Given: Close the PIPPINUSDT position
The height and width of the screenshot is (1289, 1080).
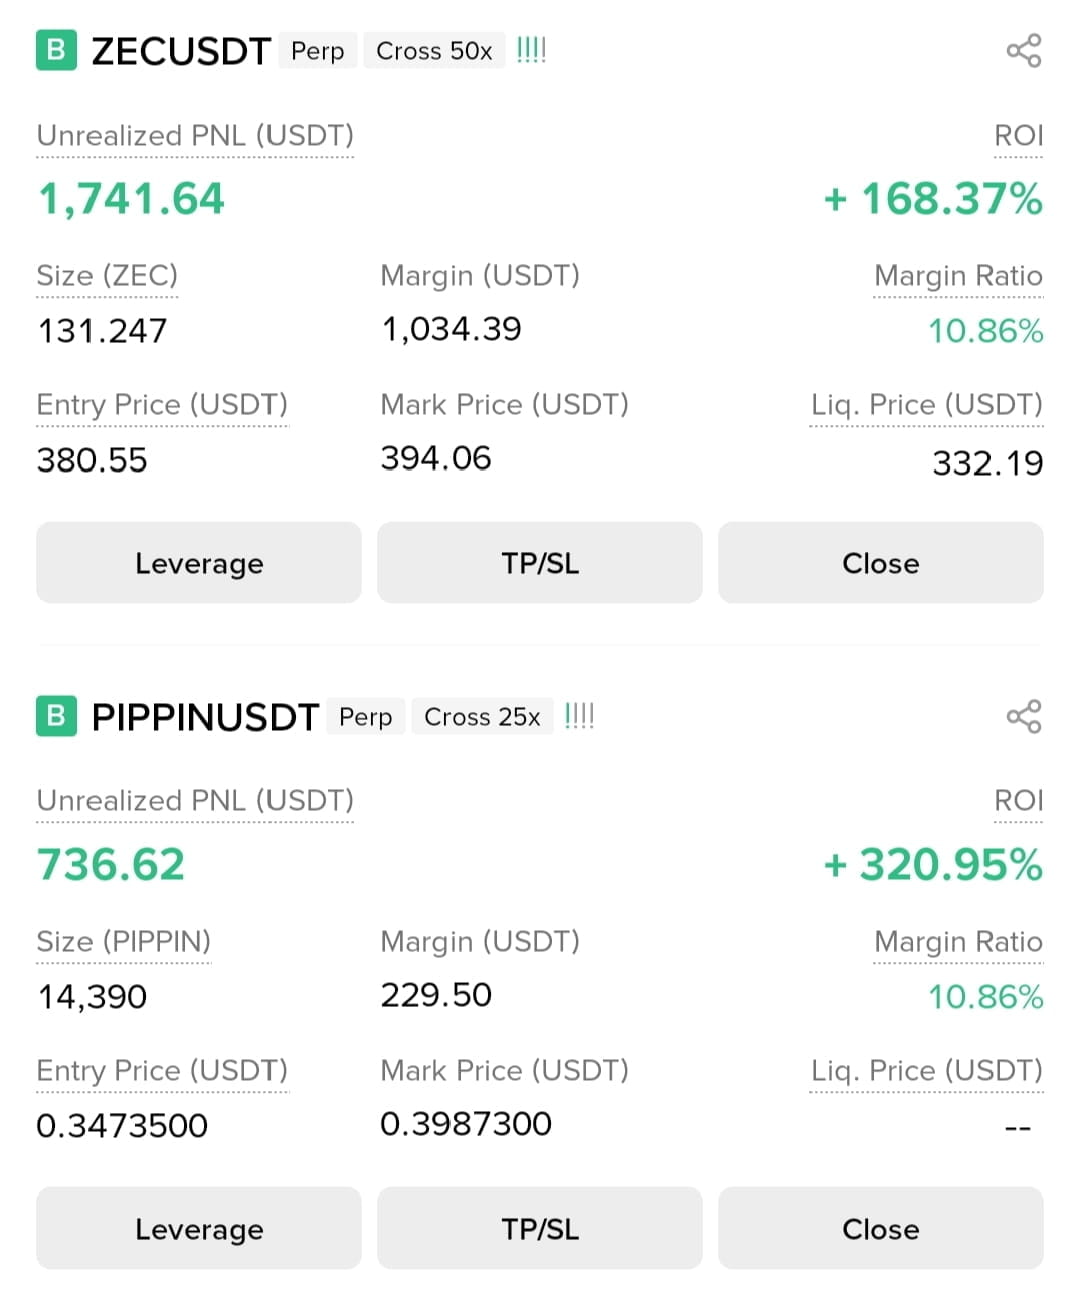Looking at the screenshot, I should 881,1228.
